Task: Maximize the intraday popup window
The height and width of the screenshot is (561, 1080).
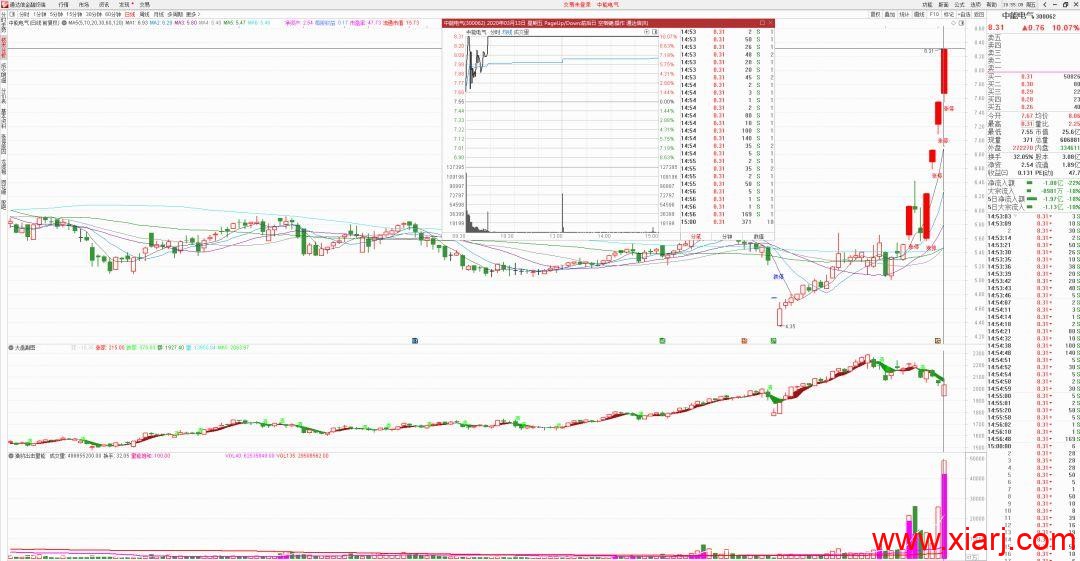Action: [762, 23]
